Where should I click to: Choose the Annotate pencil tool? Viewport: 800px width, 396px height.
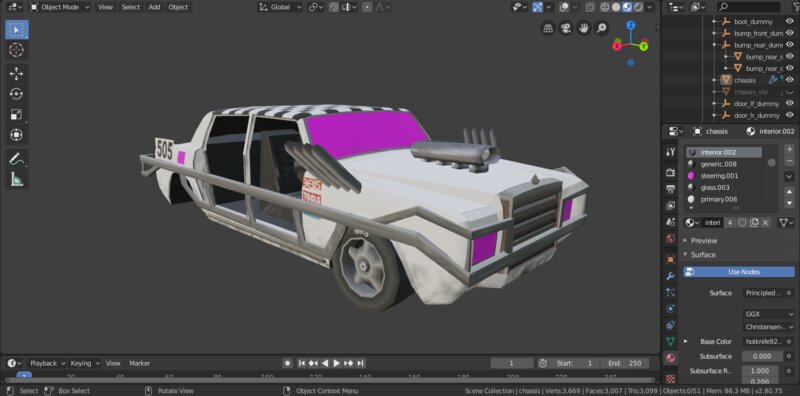click(16, 159)
